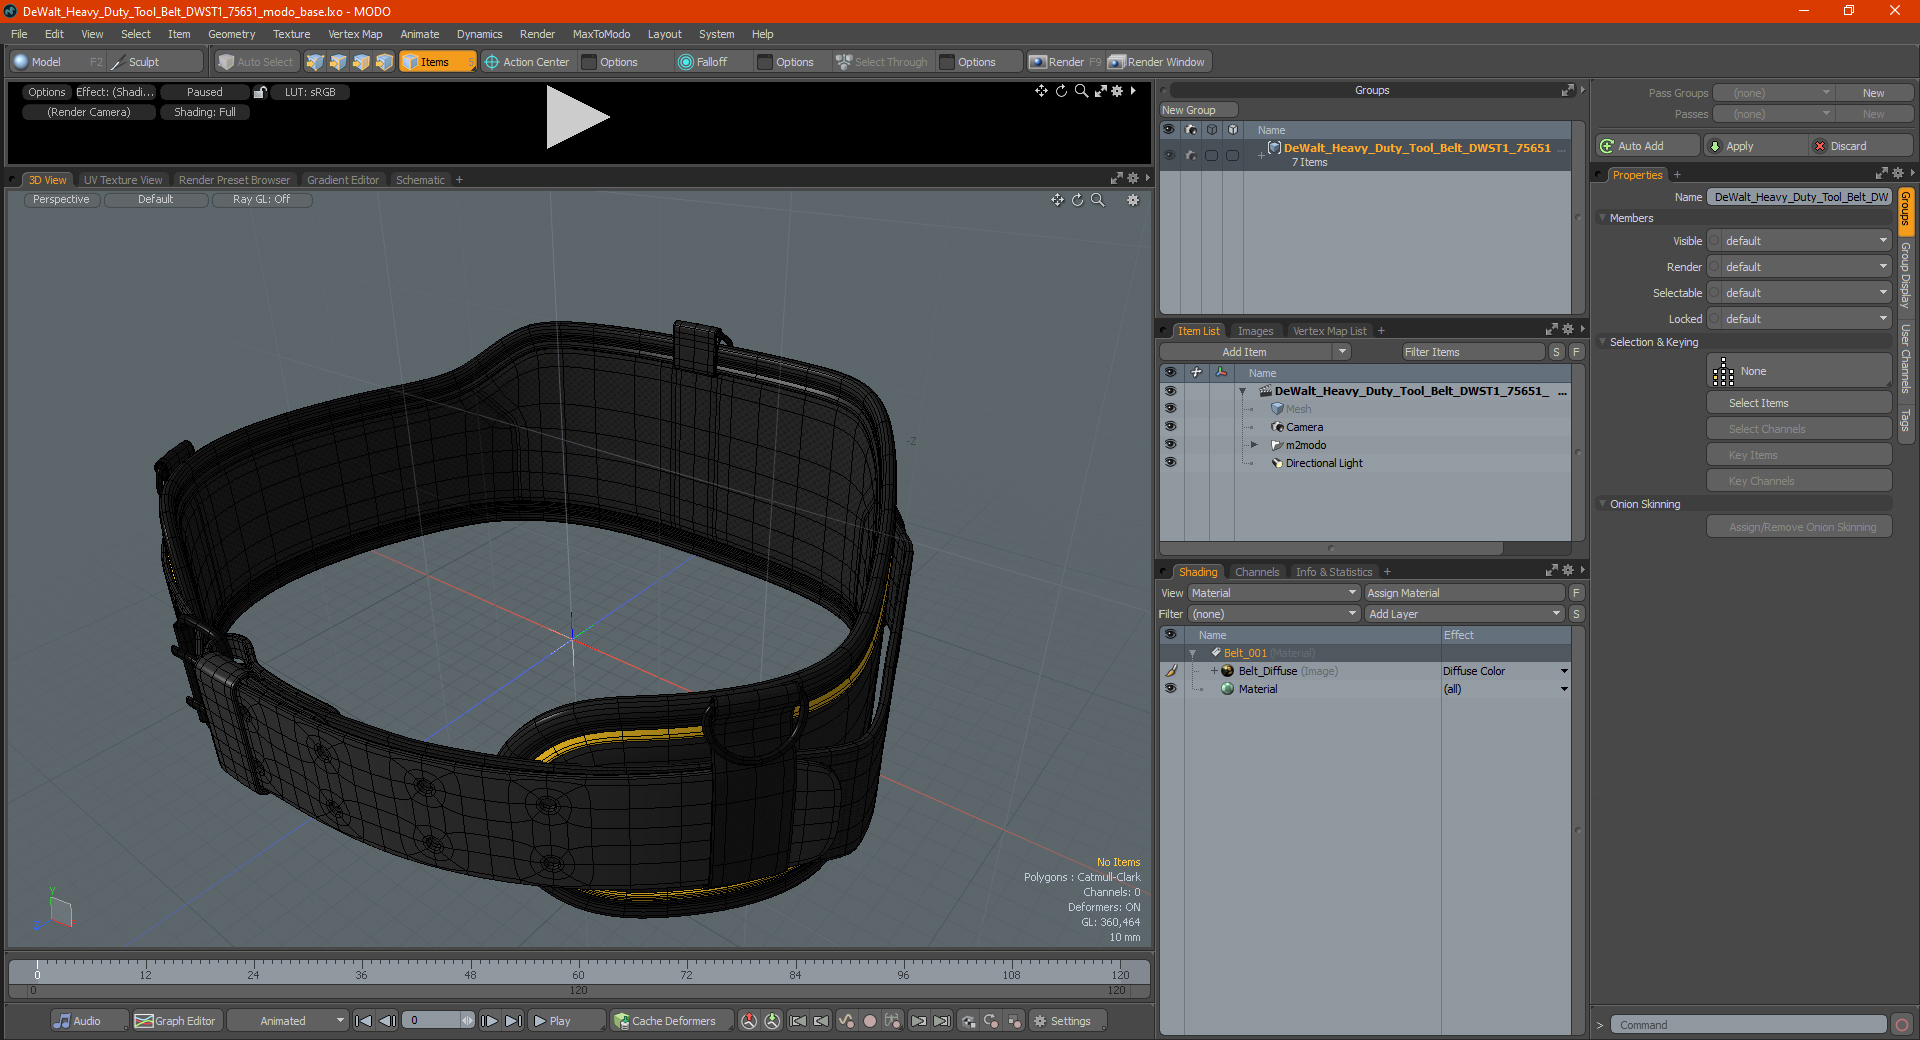Open Render dropdown in Properties
This screenshot has height=1040, width=1920.
click(x=1799, y=267)
